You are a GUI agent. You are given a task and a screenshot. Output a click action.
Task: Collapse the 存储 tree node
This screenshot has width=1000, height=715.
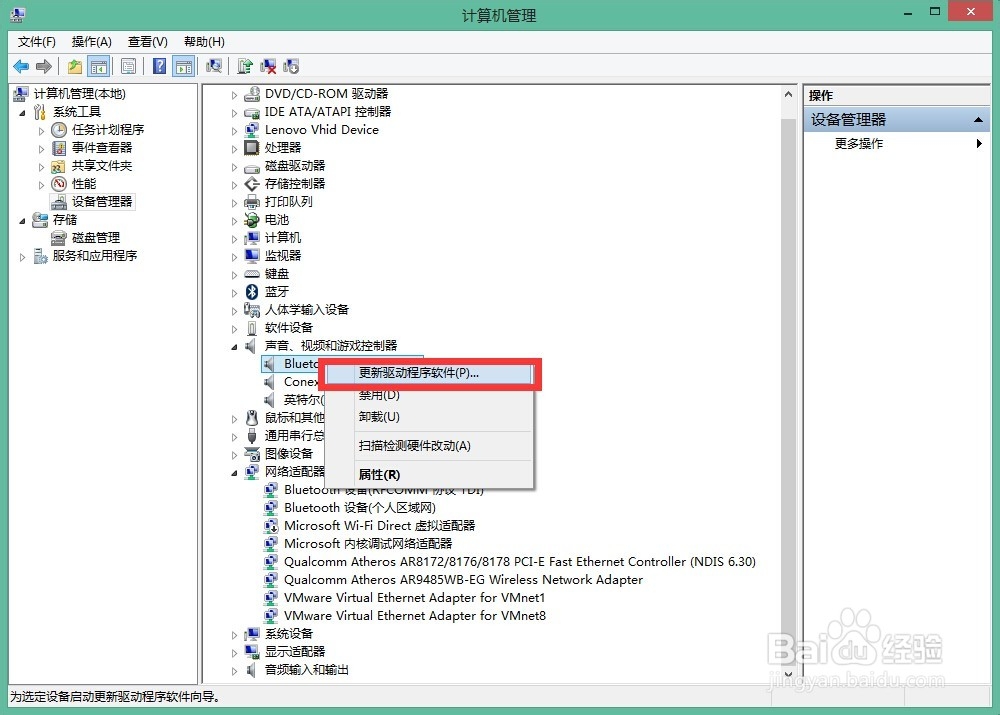coord(22,221)
